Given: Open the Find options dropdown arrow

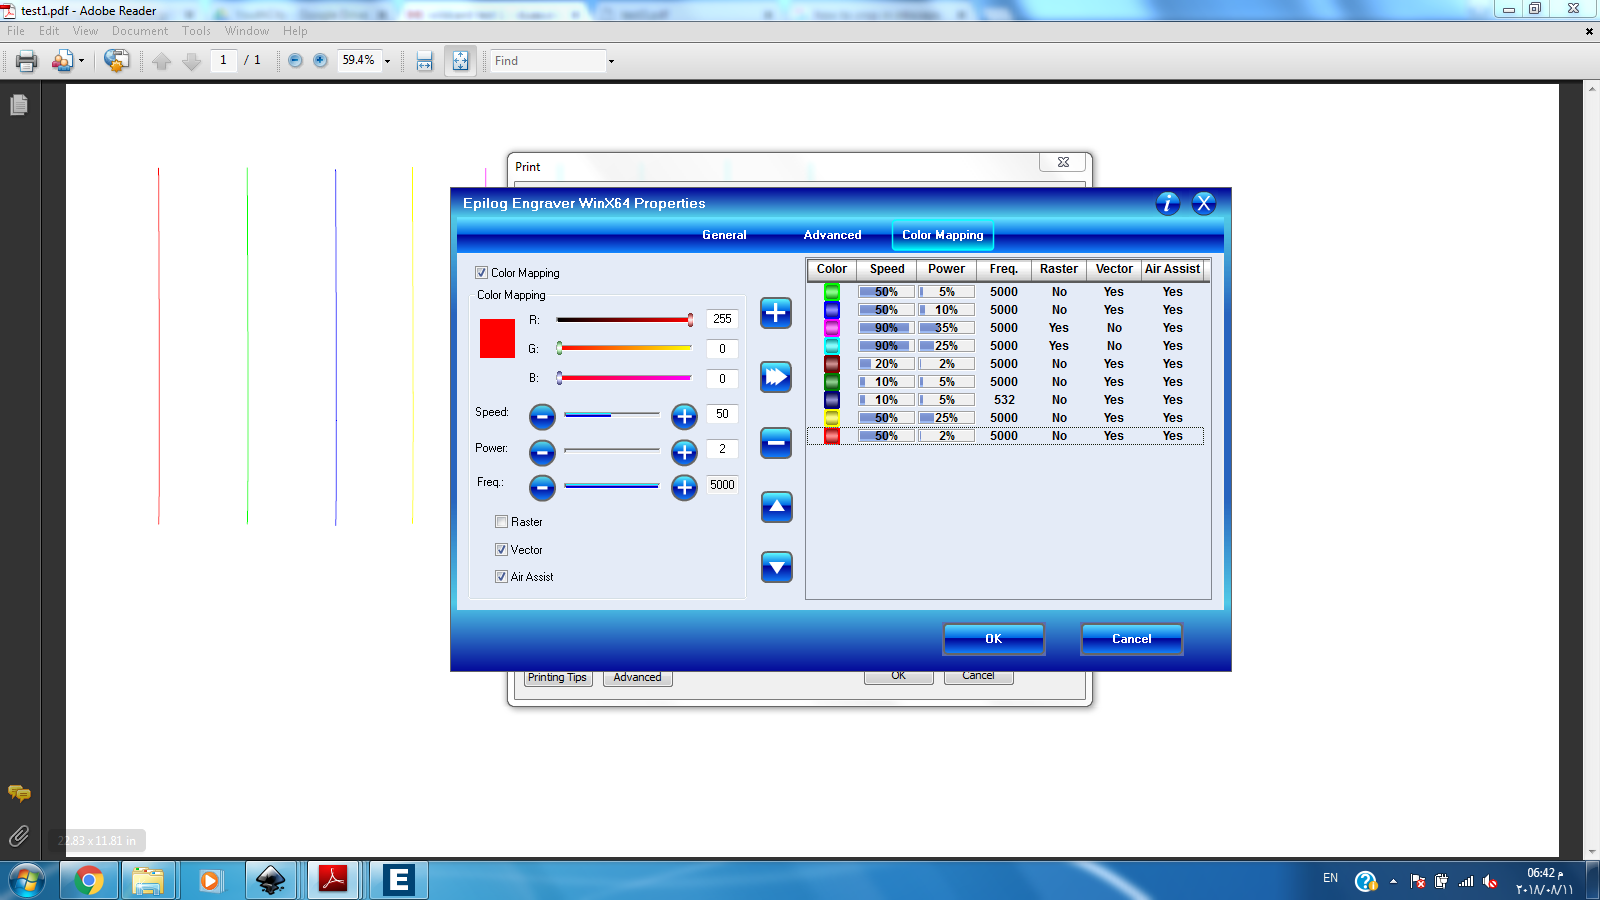Looking at the screenshot, I should tap(611, 61).
